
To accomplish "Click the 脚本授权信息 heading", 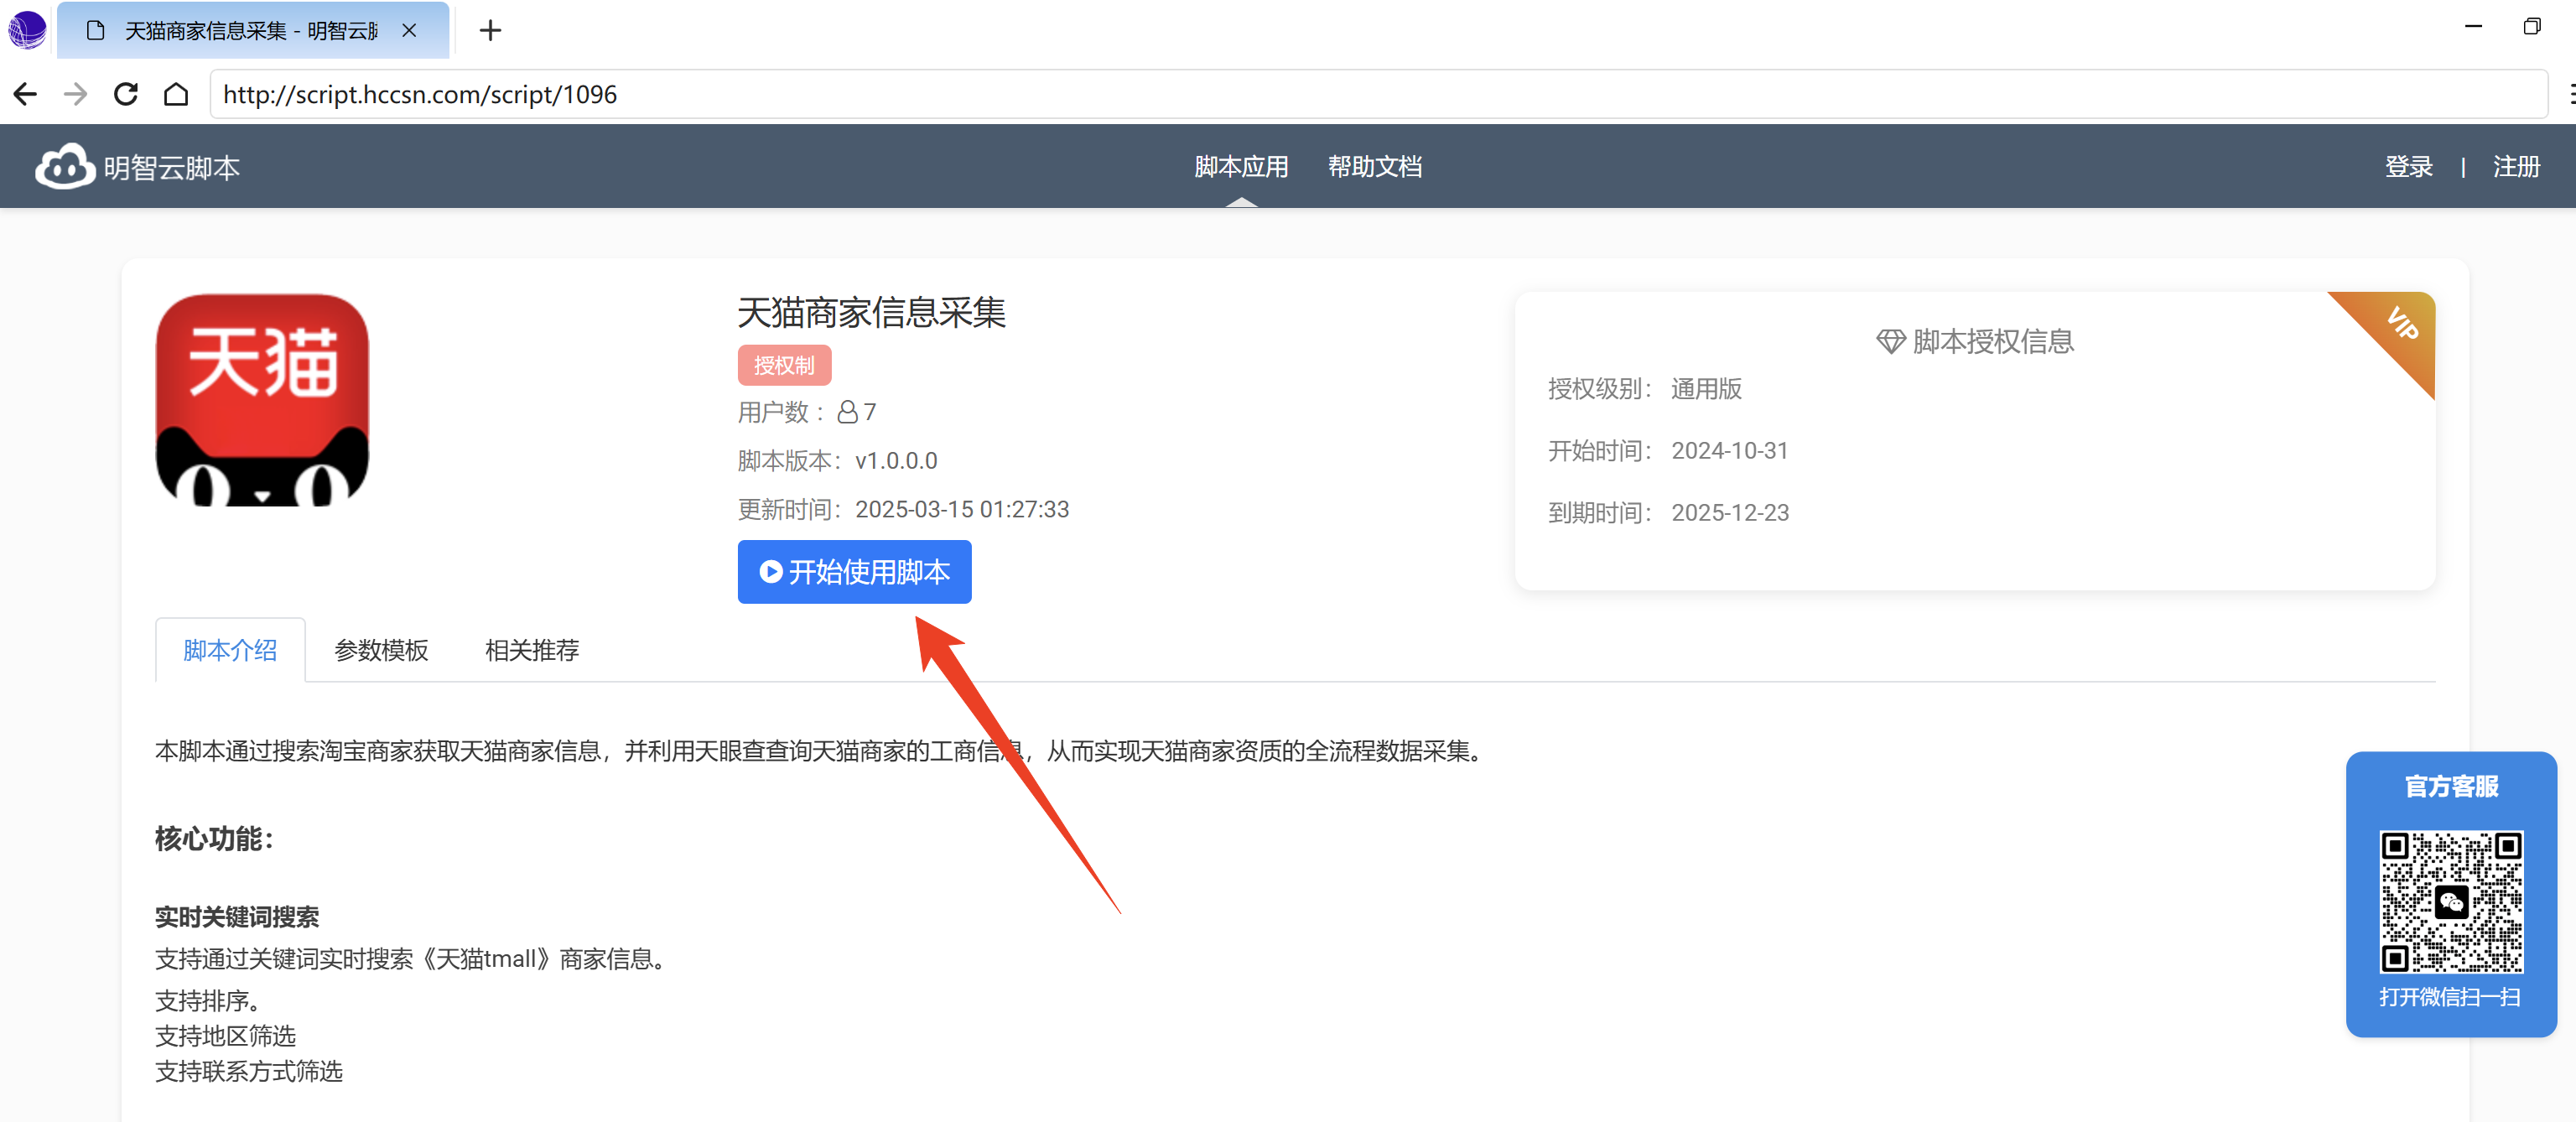I will coord(1992,342).
